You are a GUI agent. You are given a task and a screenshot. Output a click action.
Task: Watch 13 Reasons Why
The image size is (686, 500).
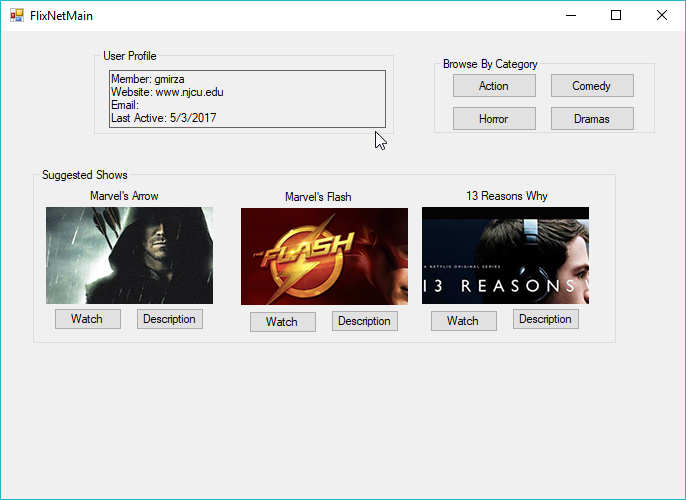pos(463,321)
